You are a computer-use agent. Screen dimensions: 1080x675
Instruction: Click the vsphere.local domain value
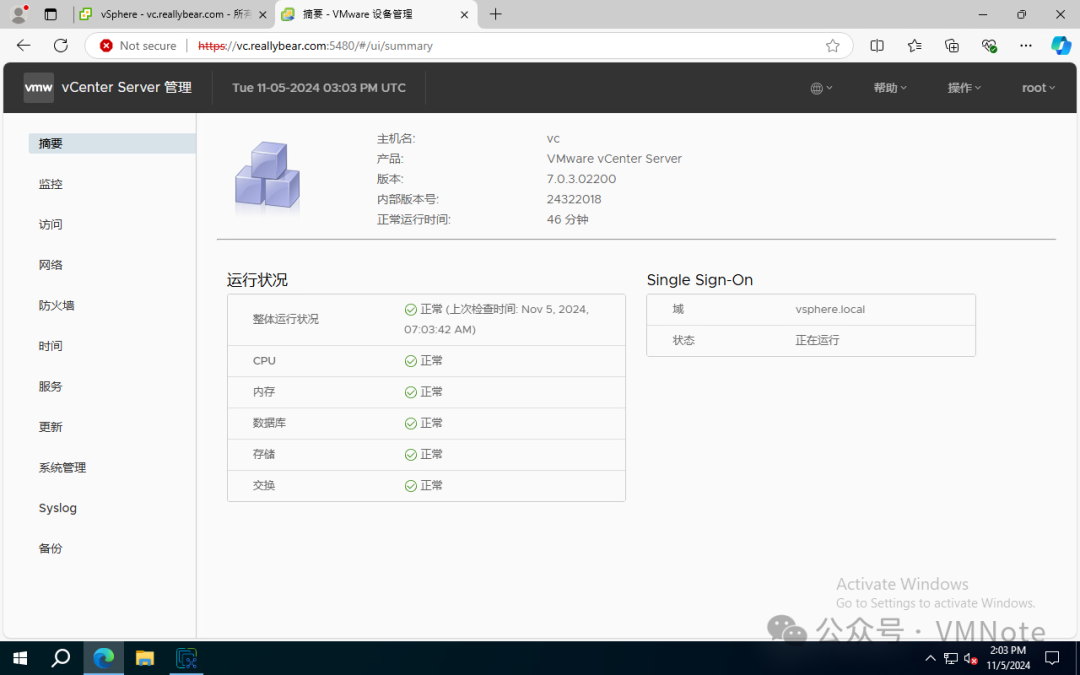[x=830, y=309]
